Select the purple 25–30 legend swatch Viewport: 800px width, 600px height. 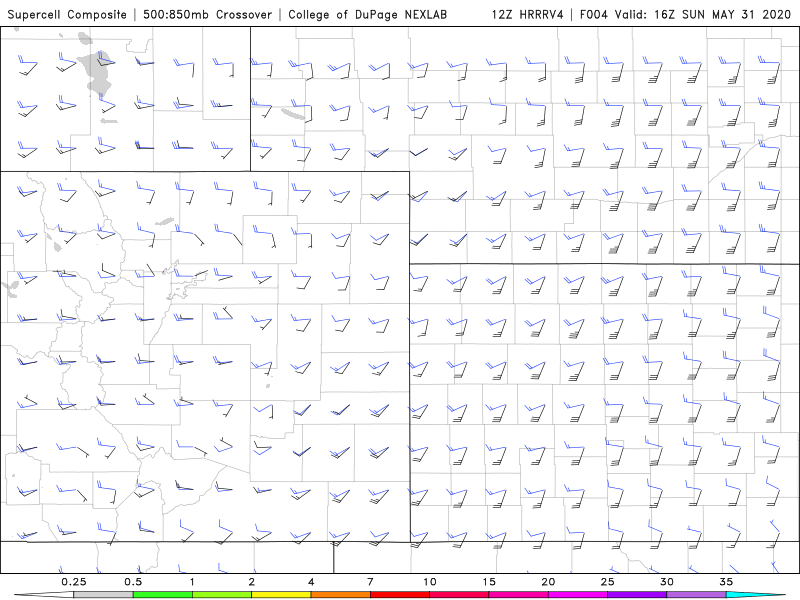pos(637,595)
